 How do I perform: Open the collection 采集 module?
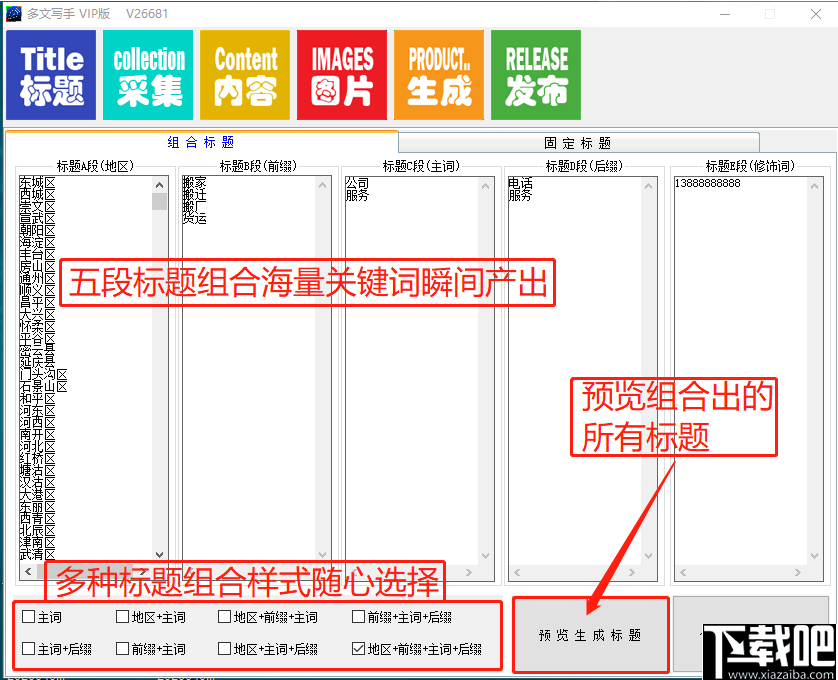tap(147, 74)
